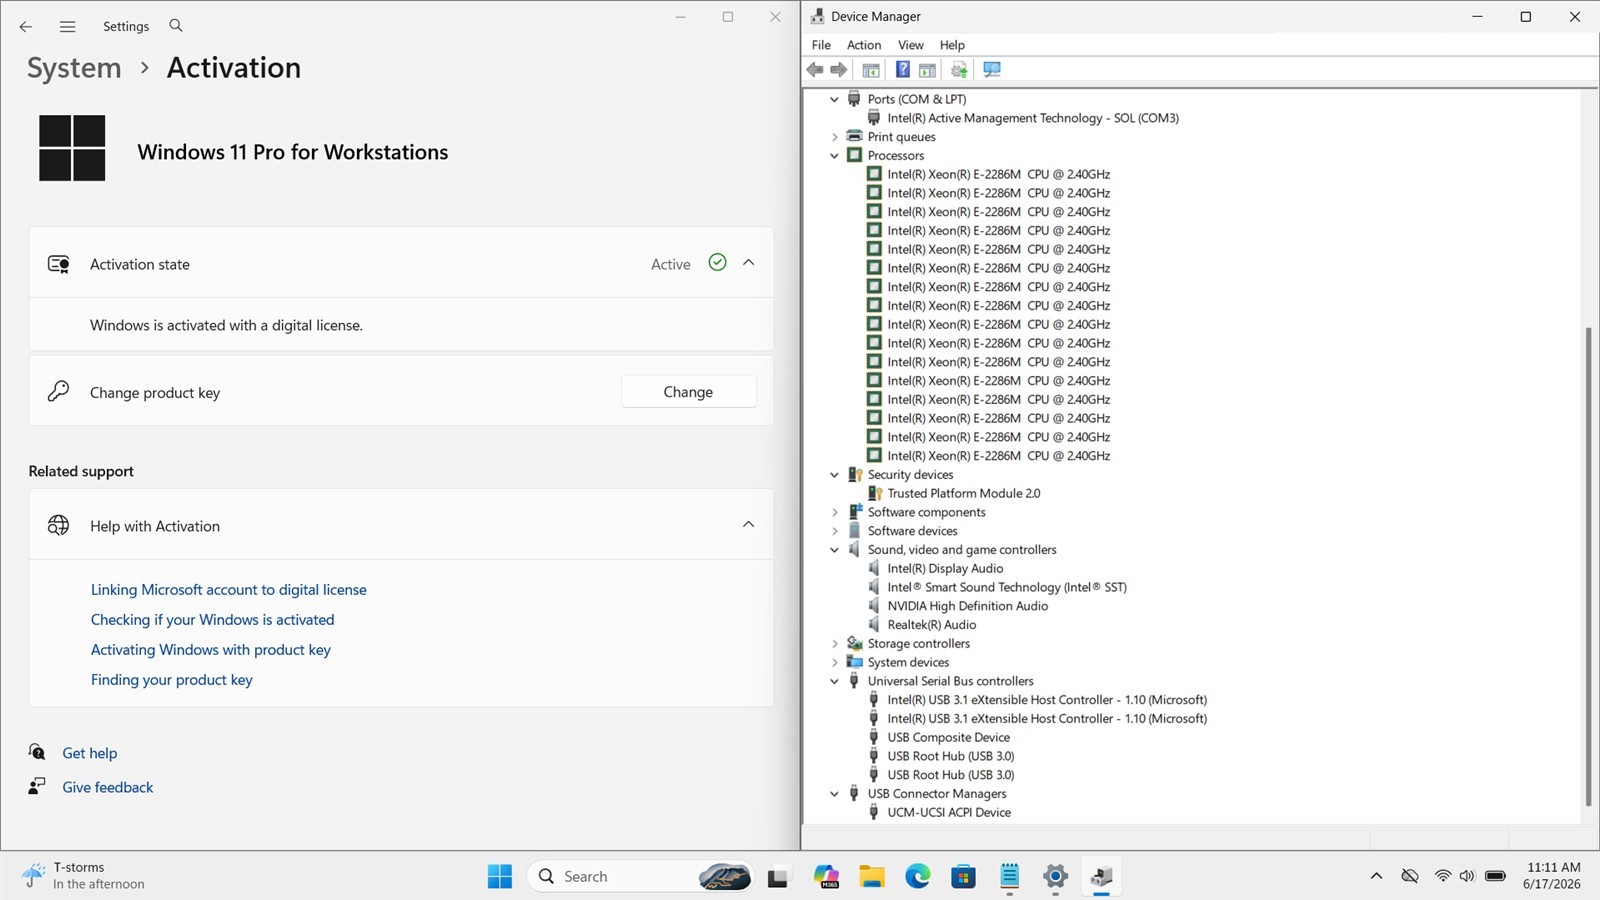Open the Finding your product key link
The image size is (1600, 900).
172,680
